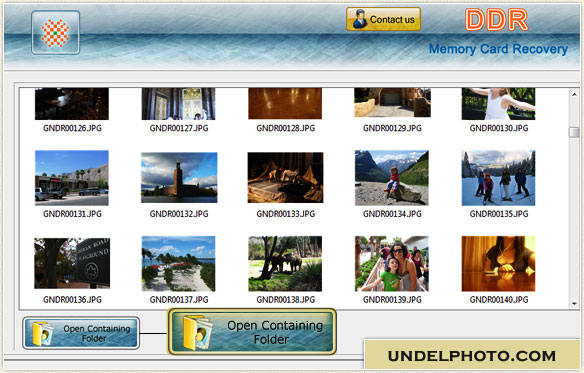Screen dimensions: 584x373
Task: Click file name GNDR00135.JPG
Action: [x=499, y=214]
